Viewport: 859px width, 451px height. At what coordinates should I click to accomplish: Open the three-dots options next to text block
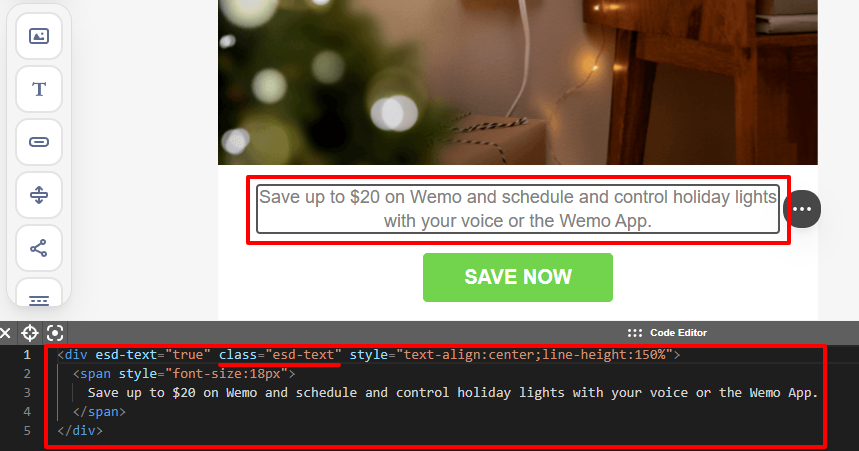(802, 209)
